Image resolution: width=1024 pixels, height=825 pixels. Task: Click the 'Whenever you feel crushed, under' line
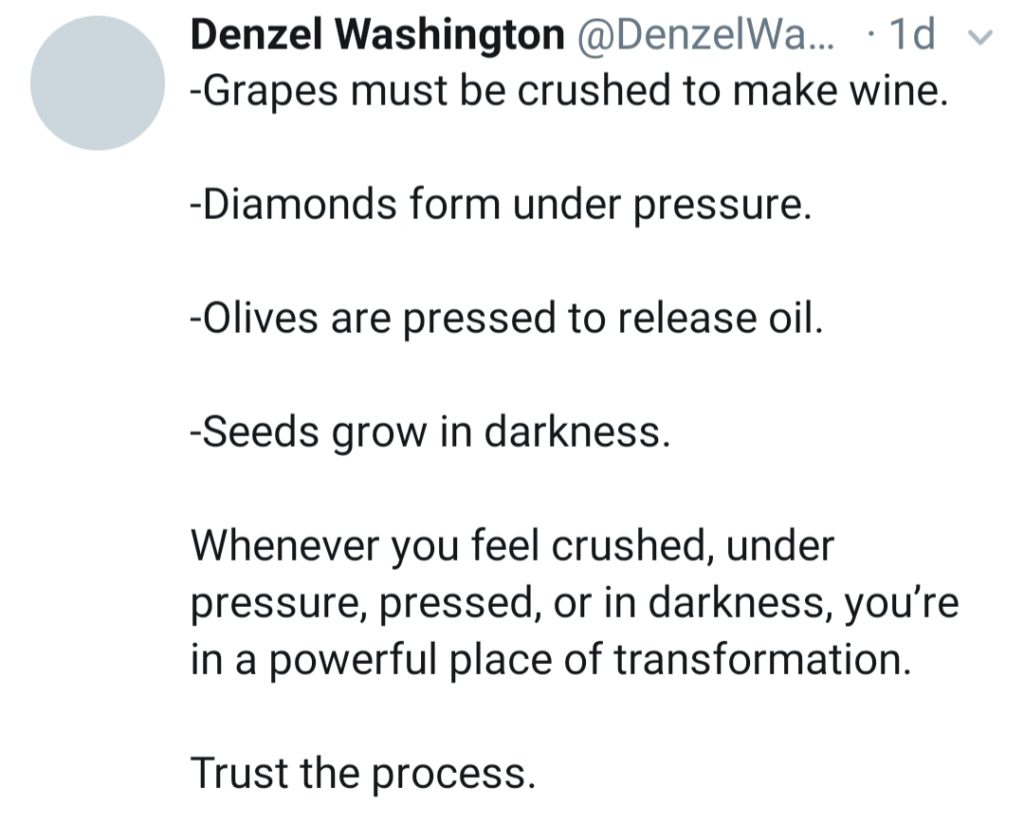pos(513,546)
